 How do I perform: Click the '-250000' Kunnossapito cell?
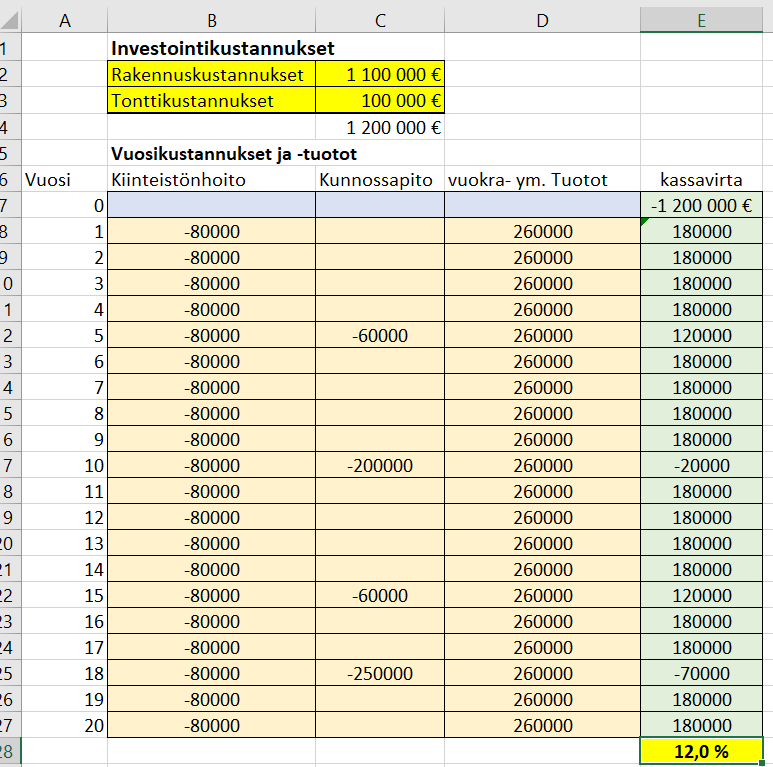tap(380, 673)
